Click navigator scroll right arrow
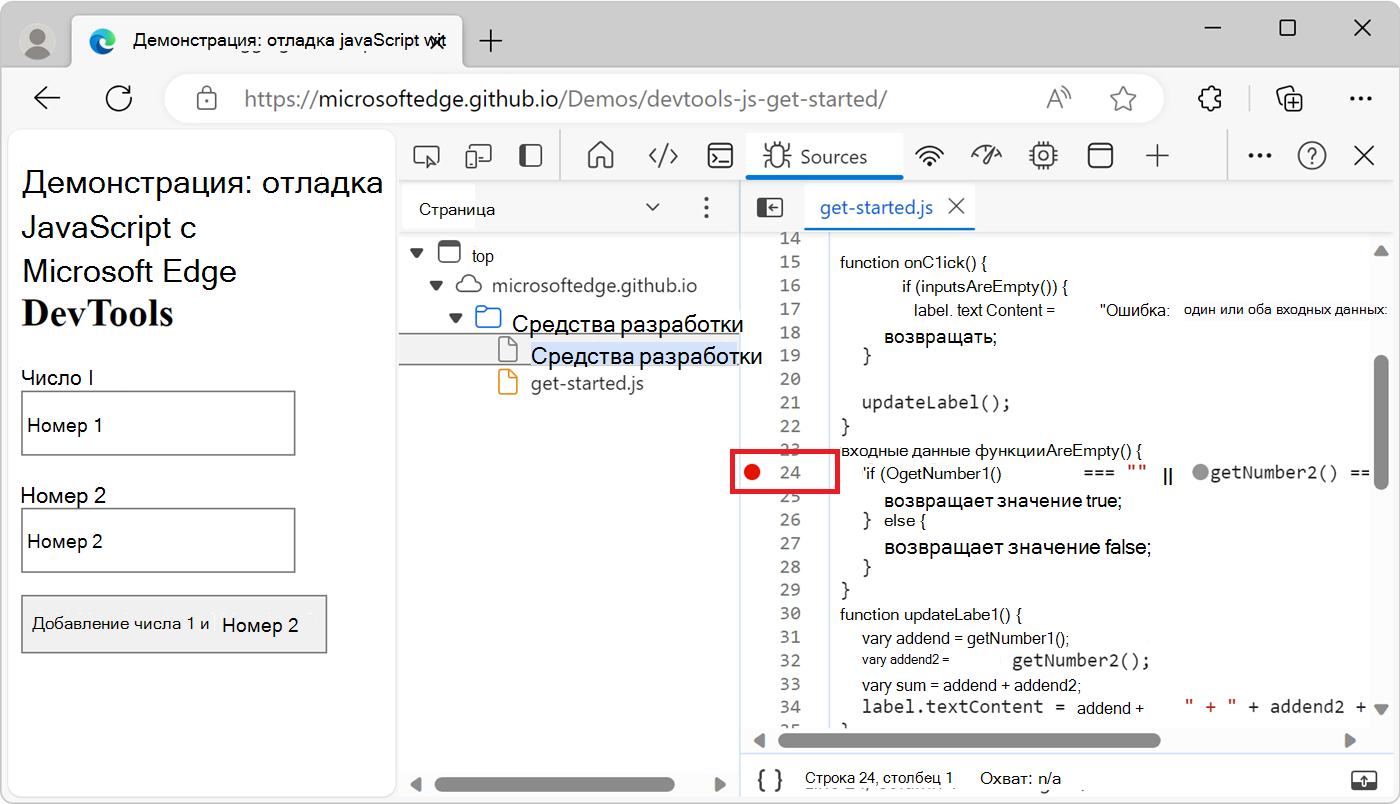The width and height of the screenshot is (1400, 804). (x=720, y=784)
